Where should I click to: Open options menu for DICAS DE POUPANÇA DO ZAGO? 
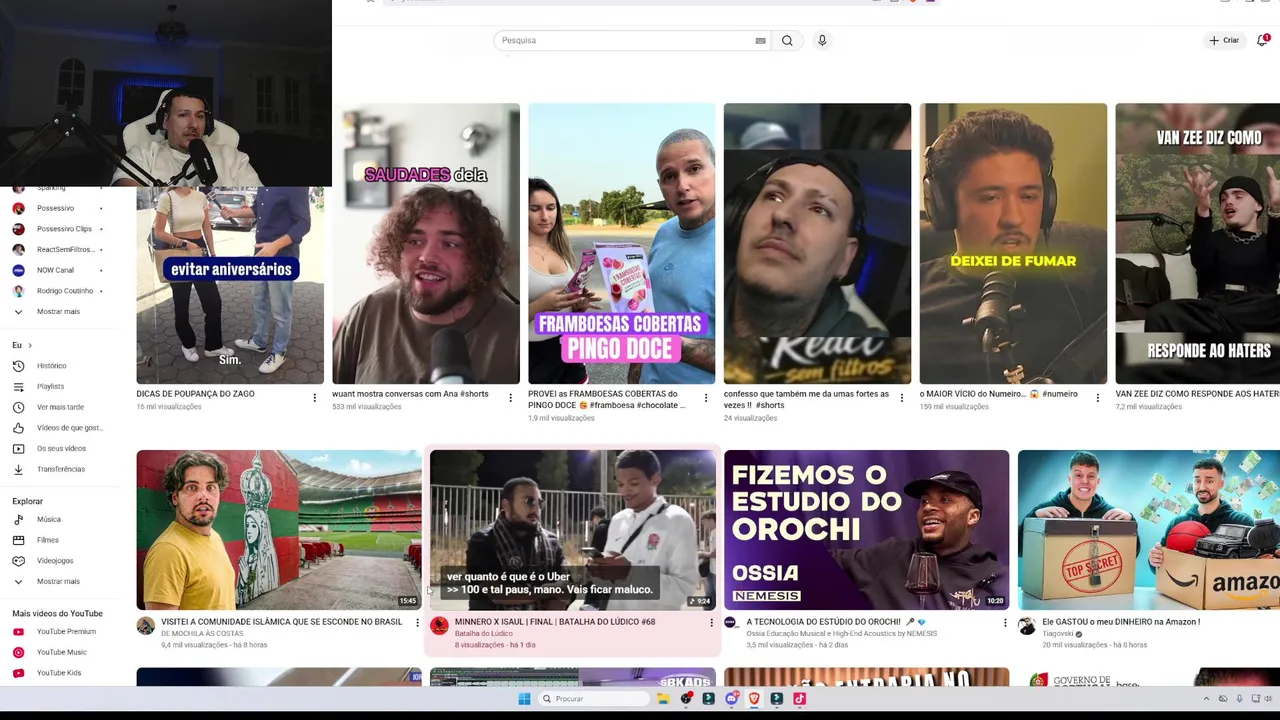[x=314, y=398]
